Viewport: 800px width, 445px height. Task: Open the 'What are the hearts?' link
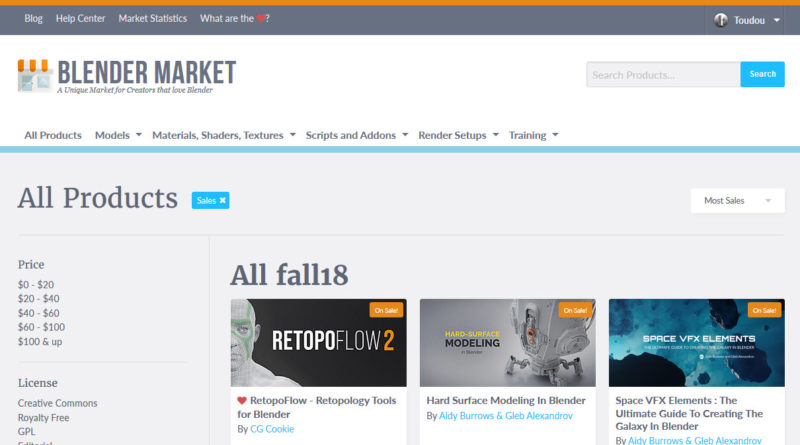235,18
